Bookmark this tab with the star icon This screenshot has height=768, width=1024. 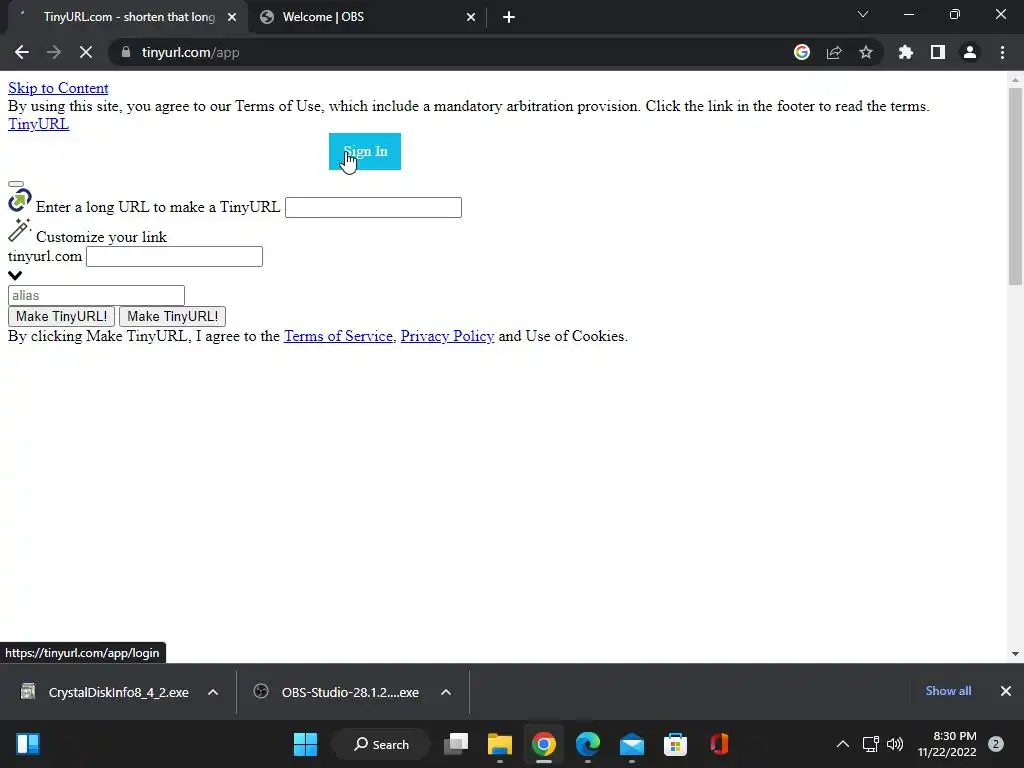(866, 52)
